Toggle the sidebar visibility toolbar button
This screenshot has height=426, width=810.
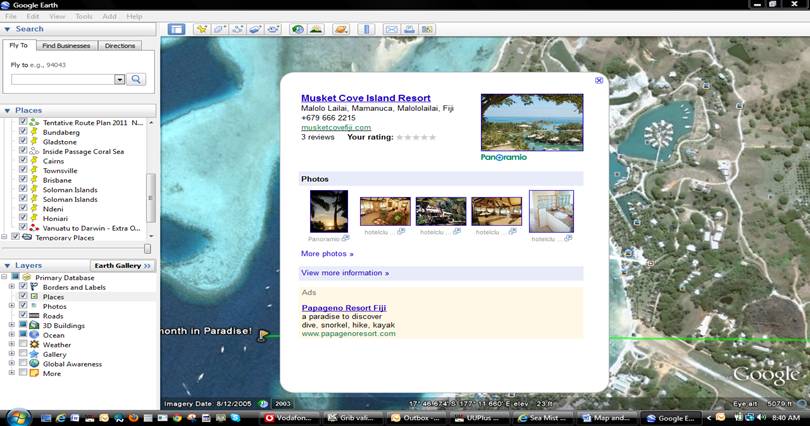pos(177,29)
